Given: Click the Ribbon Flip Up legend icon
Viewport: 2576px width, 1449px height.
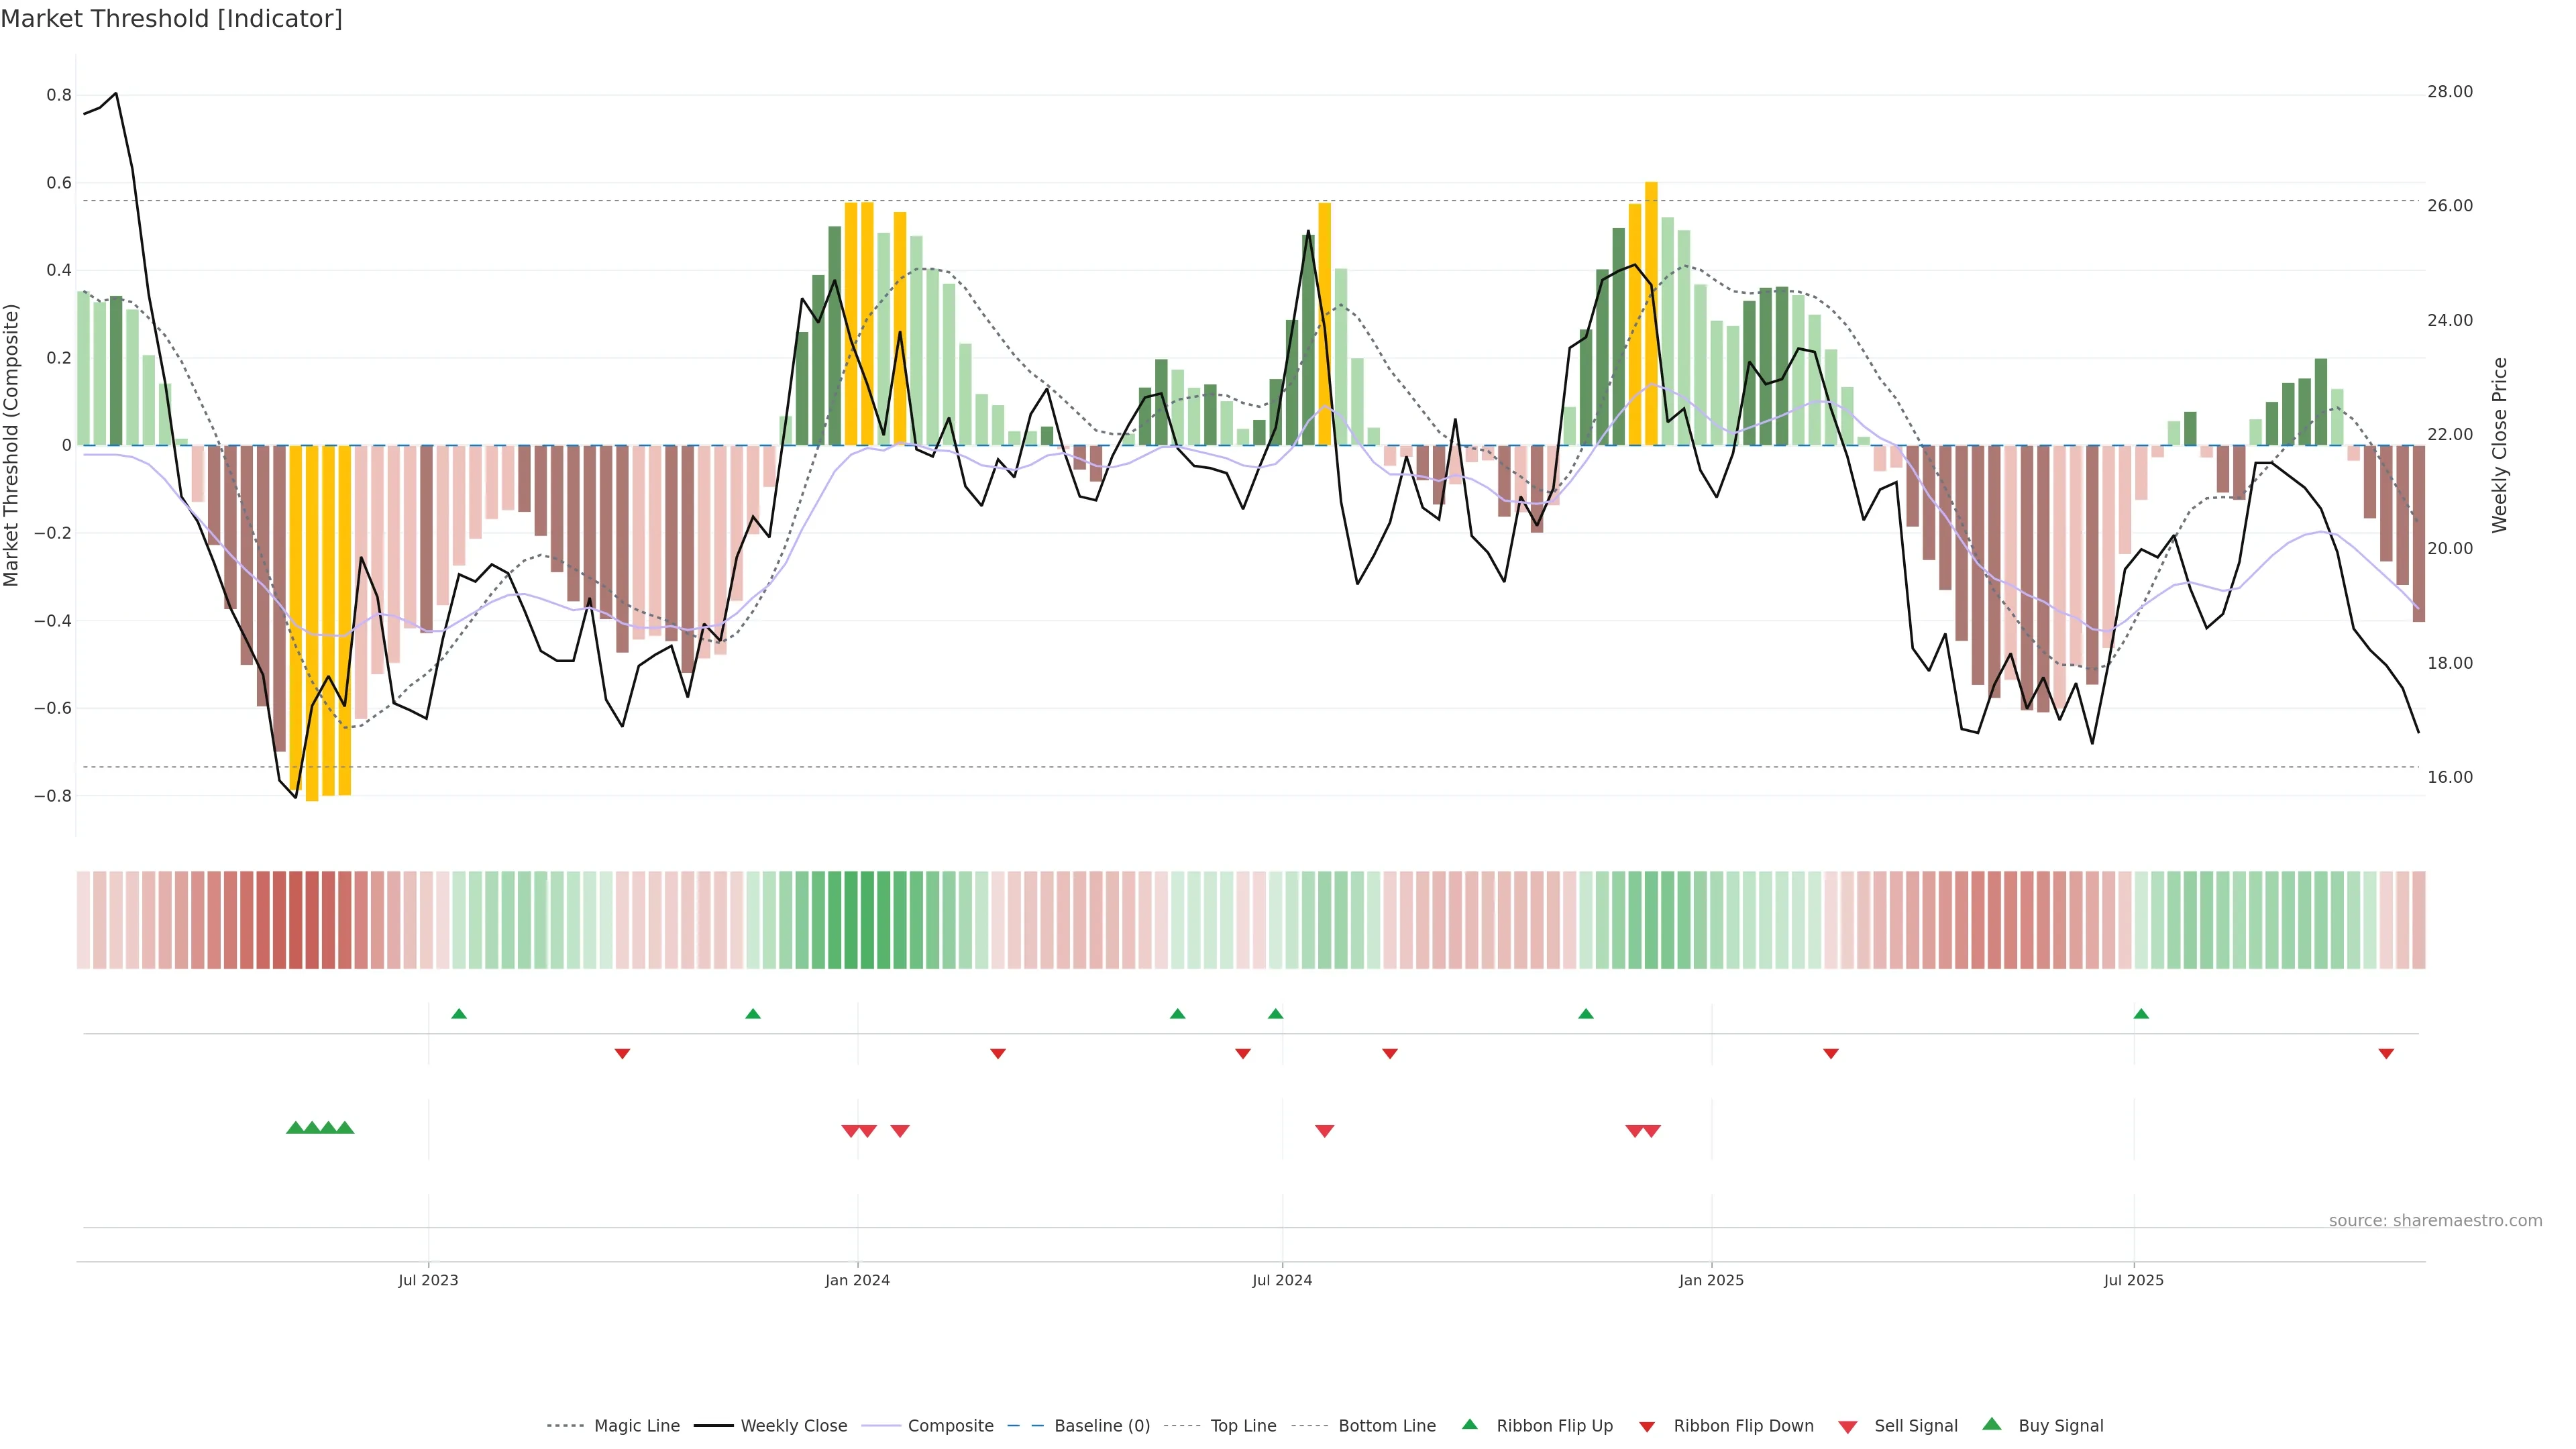Looking at the screenshot, I should pyautogui.click(x=1470, y=1424).
